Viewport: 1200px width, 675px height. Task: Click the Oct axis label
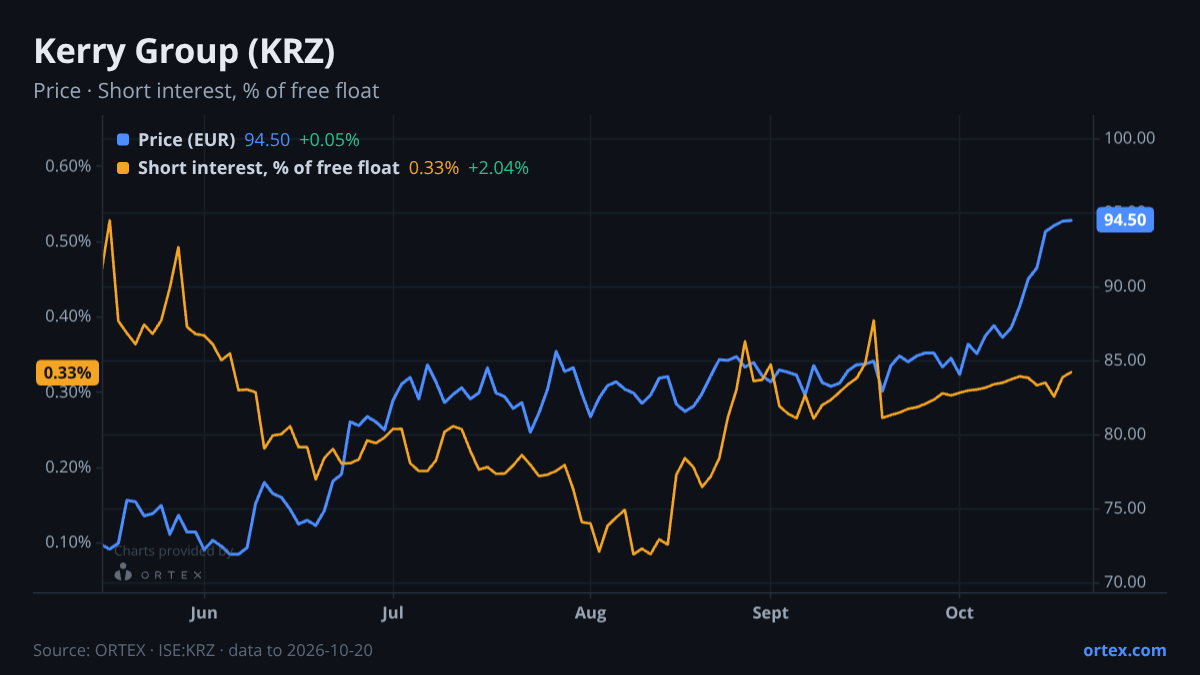tap(960, 611)
